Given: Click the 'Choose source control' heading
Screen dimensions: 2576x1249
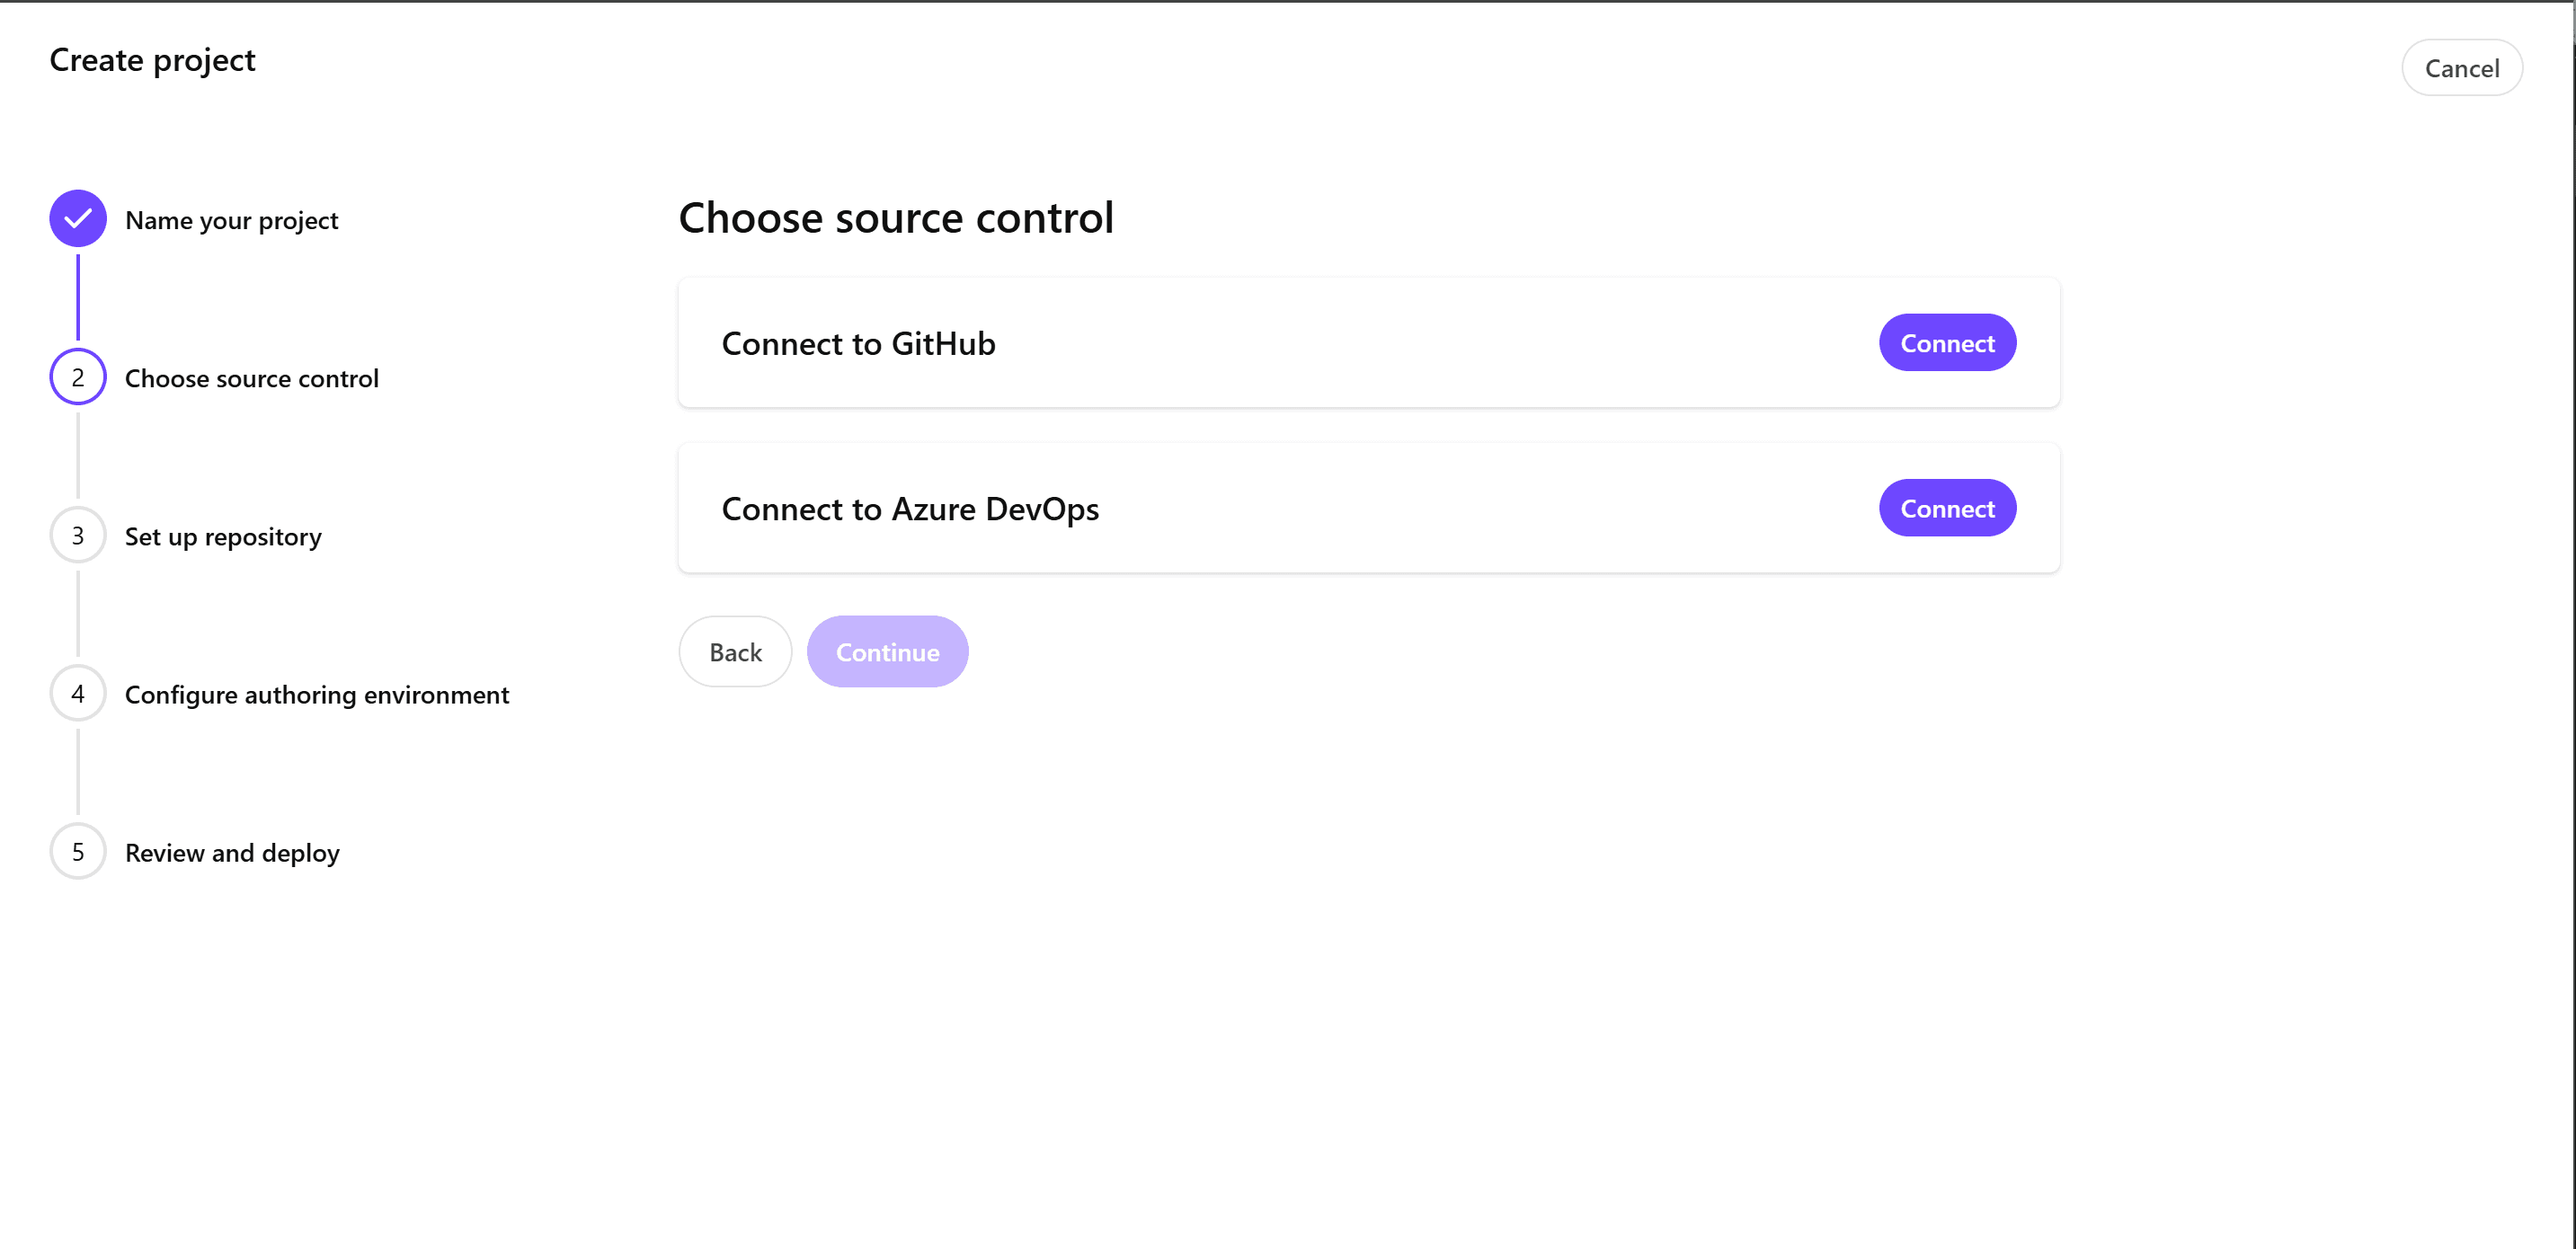Looking at the screenshot, I should tap(895, 217).
